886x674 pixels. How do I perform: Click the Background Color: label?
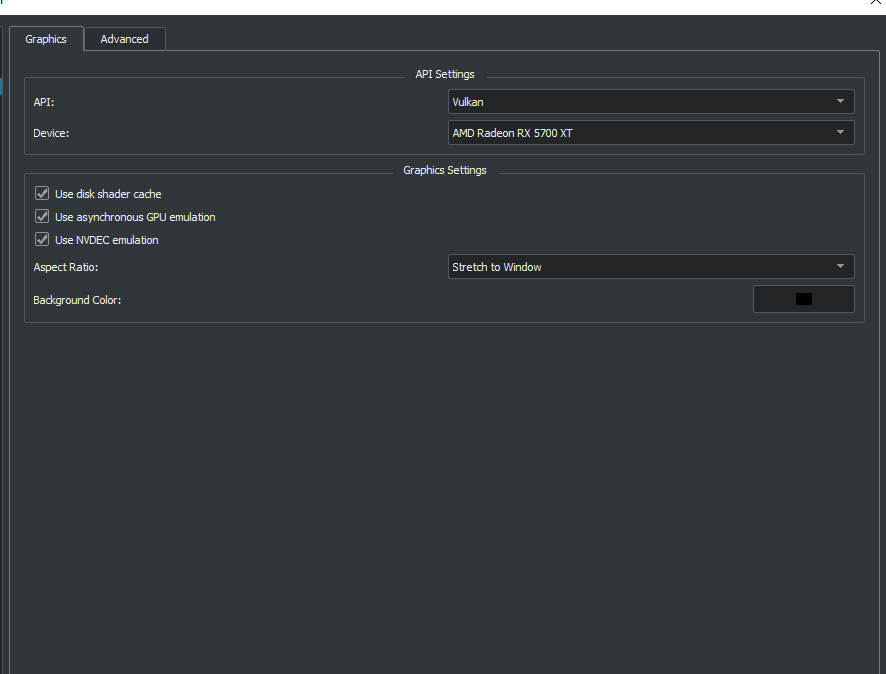[x=77, y=300]
